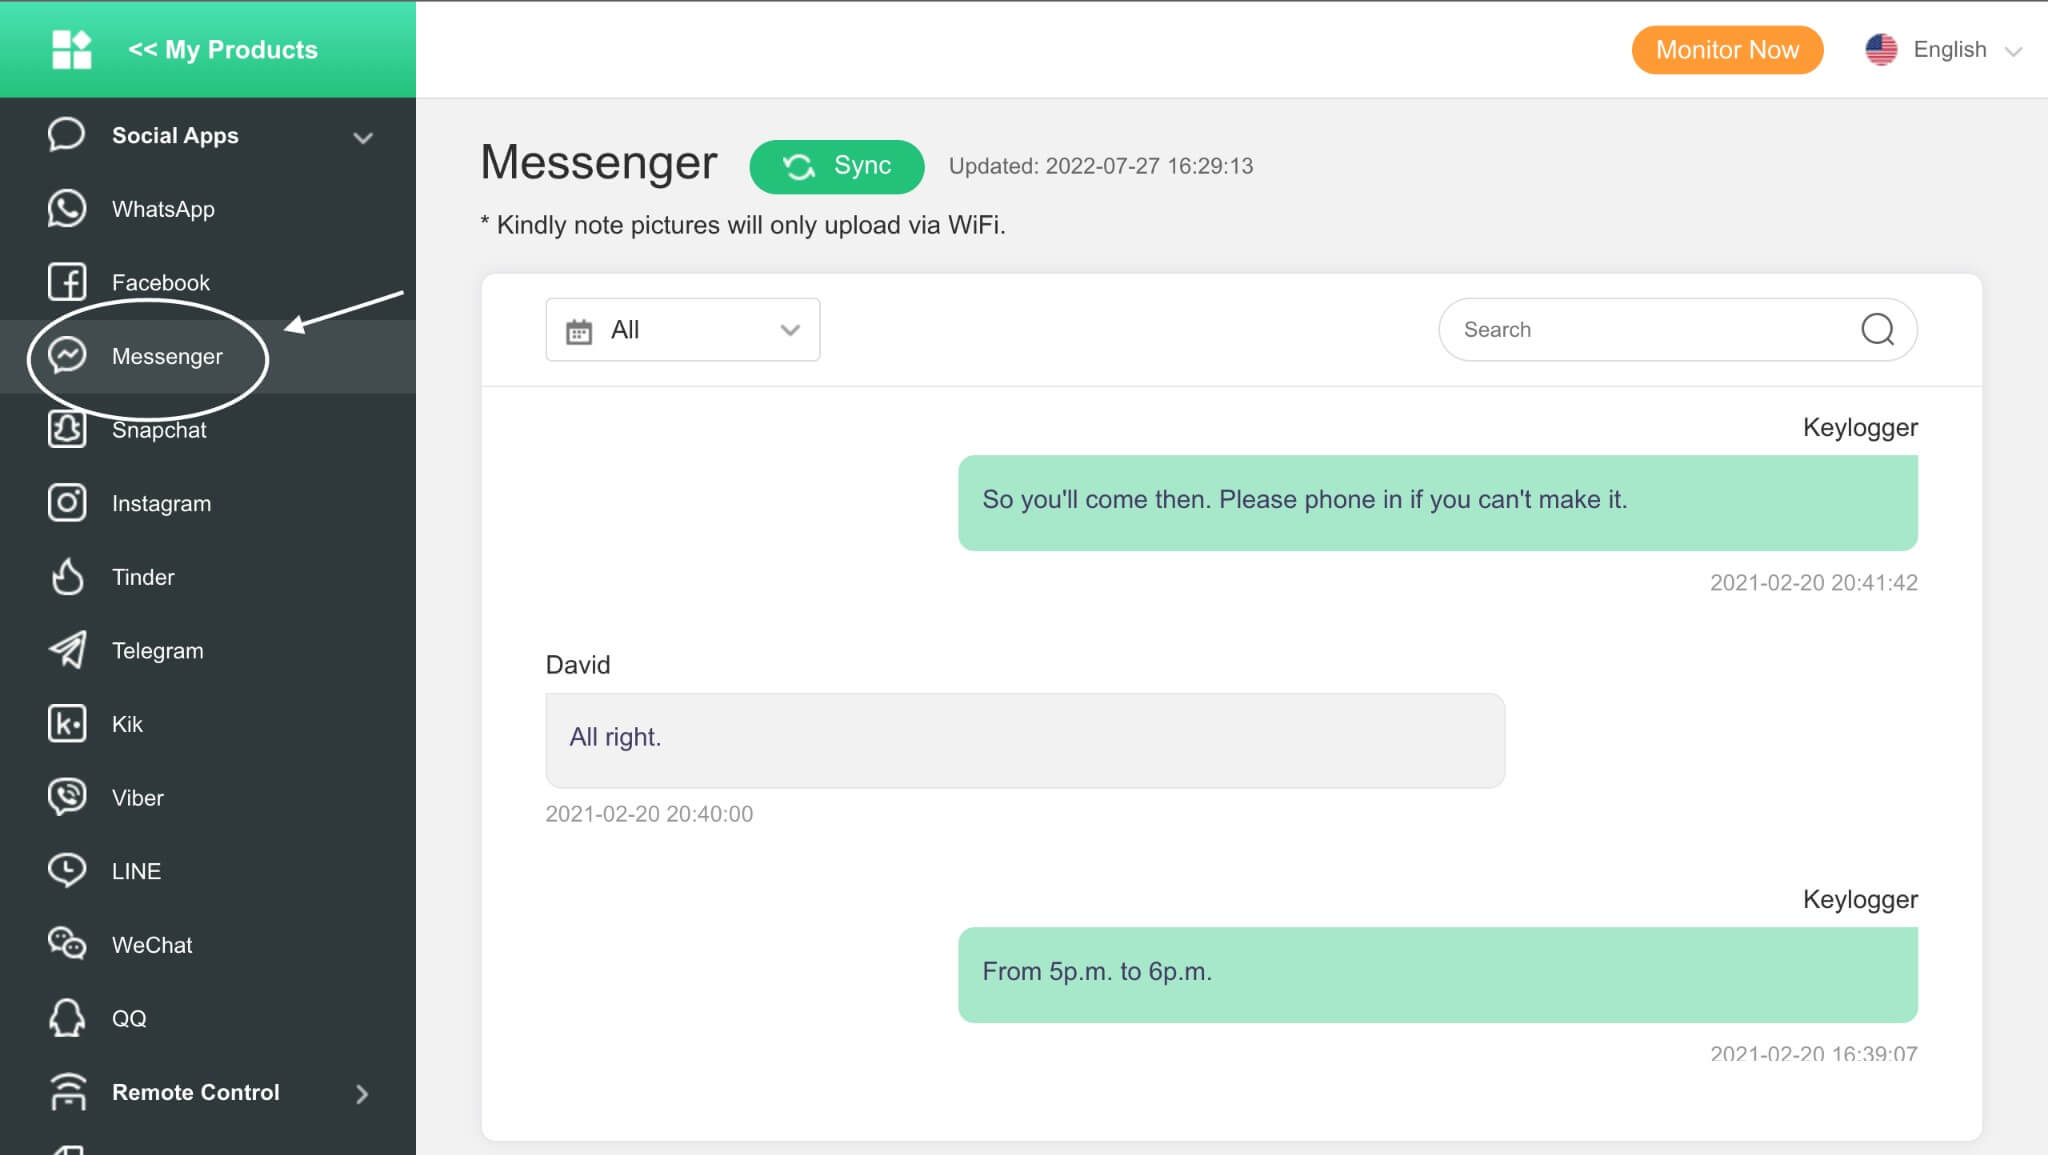Open the English language dropdown

(1946, 49)
